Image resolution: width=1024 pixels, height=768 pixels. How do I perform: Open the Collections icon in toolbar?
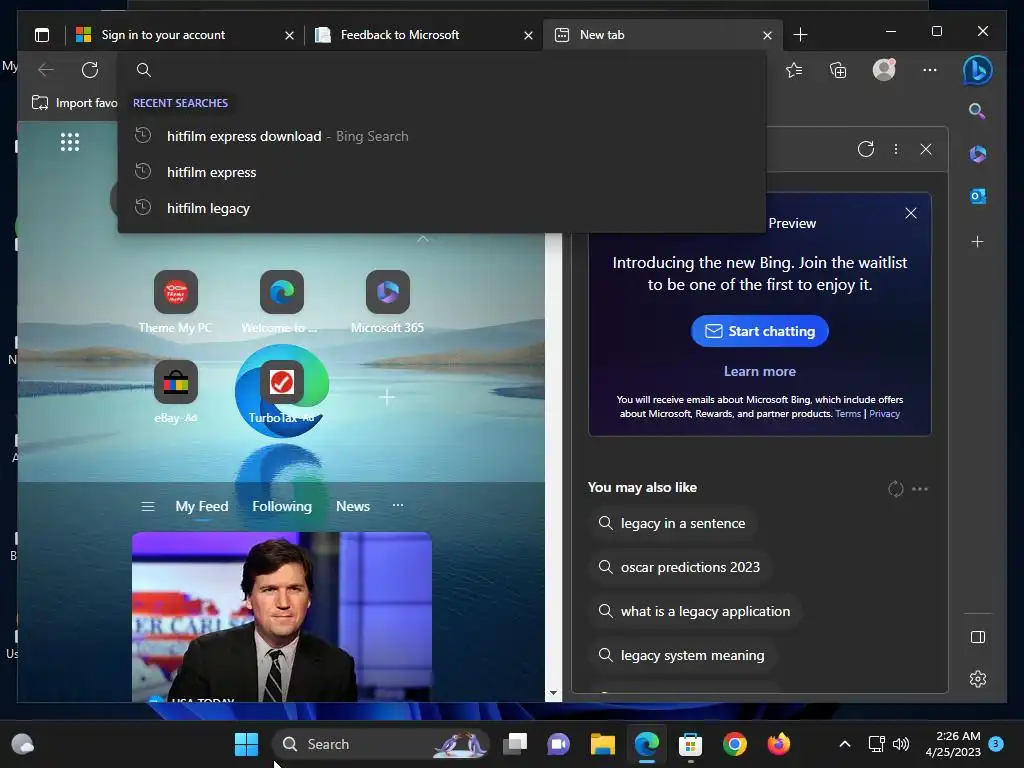(x=838, y=70)
